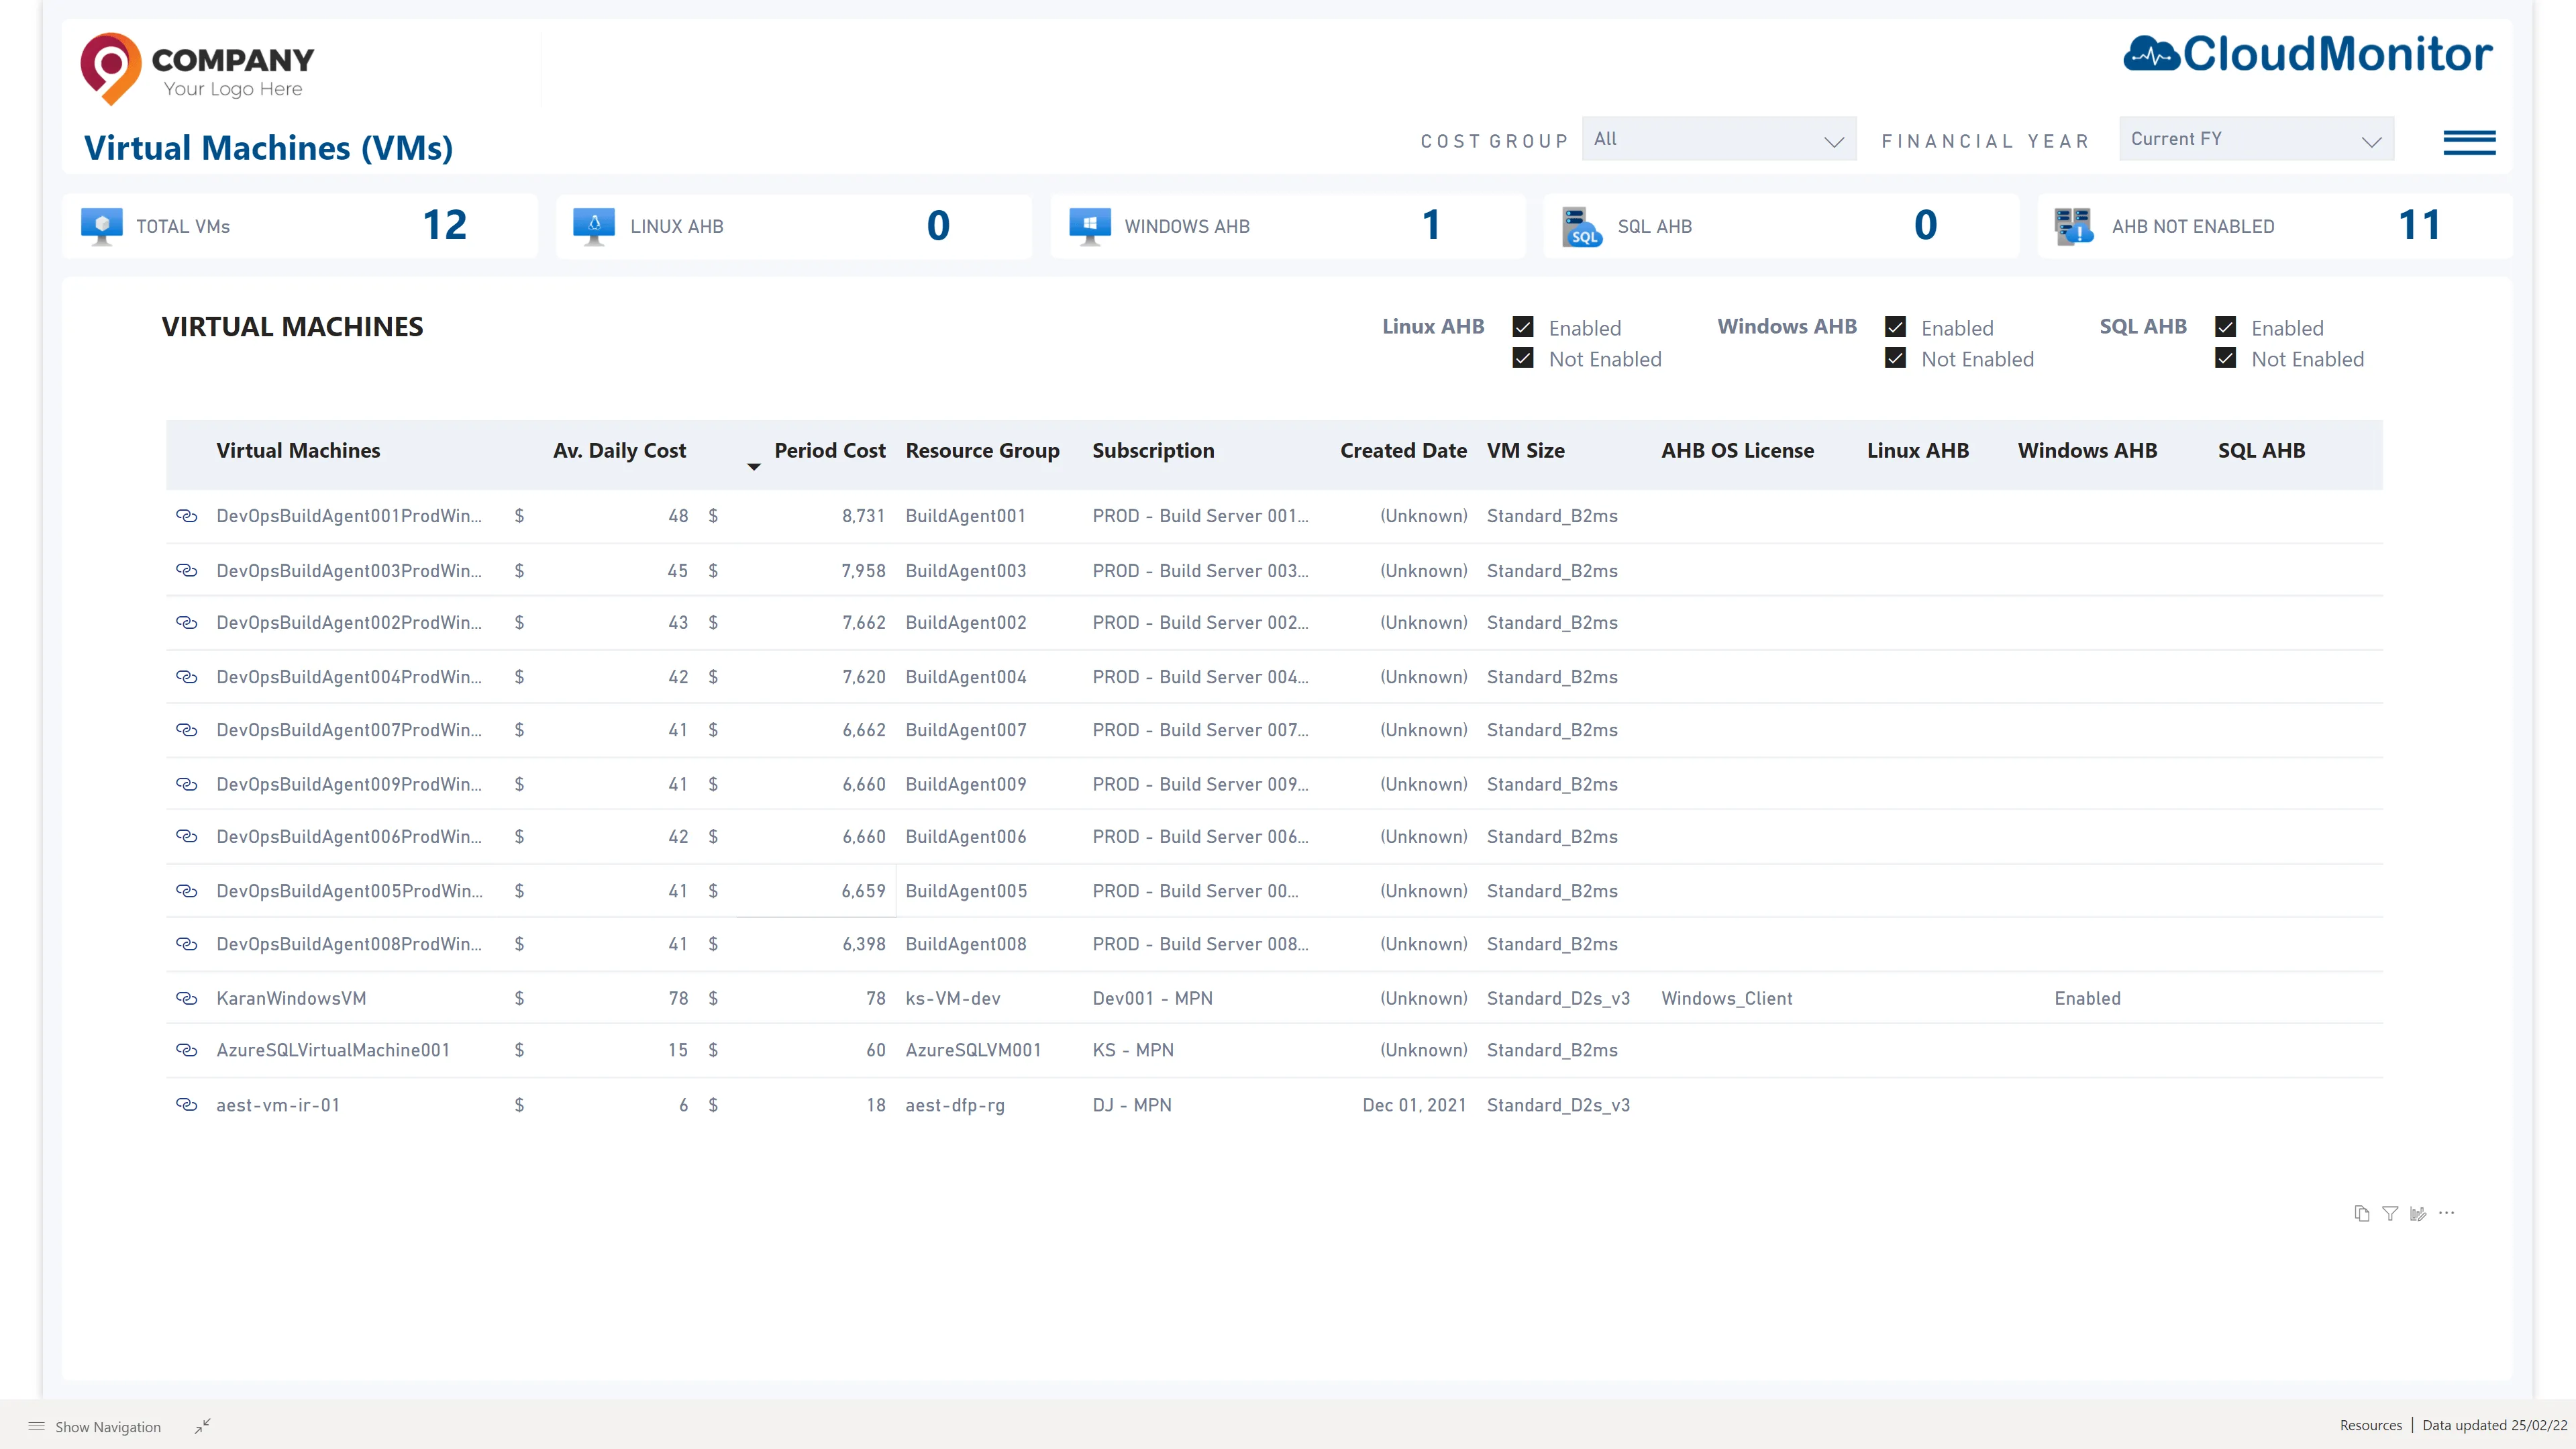Click the SQL AHB card icon
Image resolution: width=2576 pixels, height=1449 pixels.
[1582, 227]
